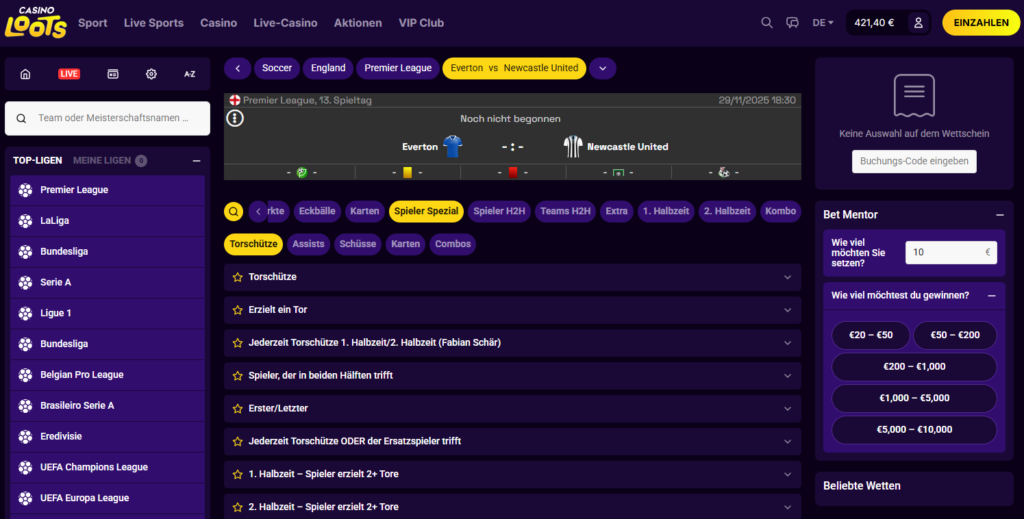The width and height of the screenshot is (1024, 519).
Task: Switch to Spieler H2H tab
Action: 499,212
